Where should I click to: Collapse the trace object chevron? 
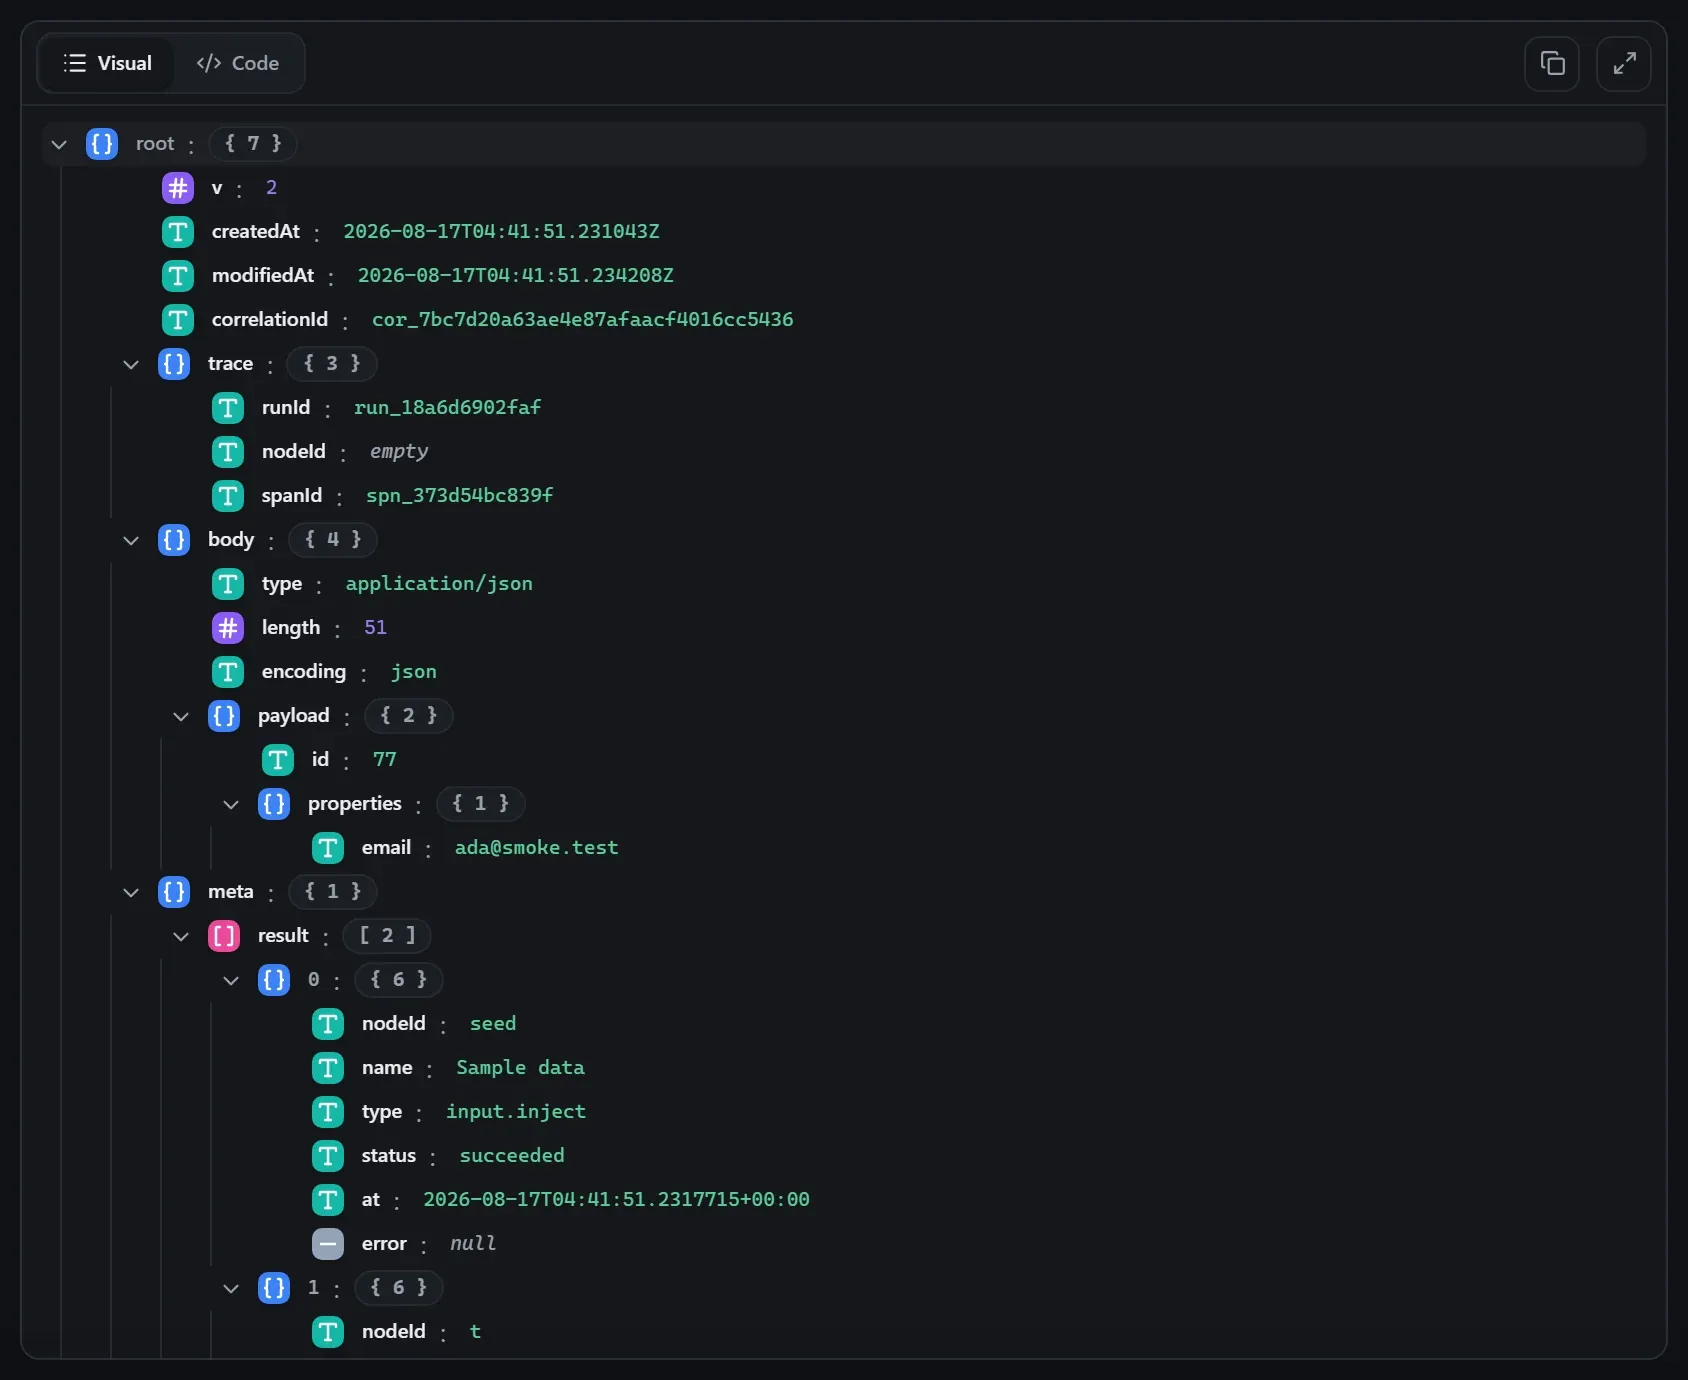point(131,364)
